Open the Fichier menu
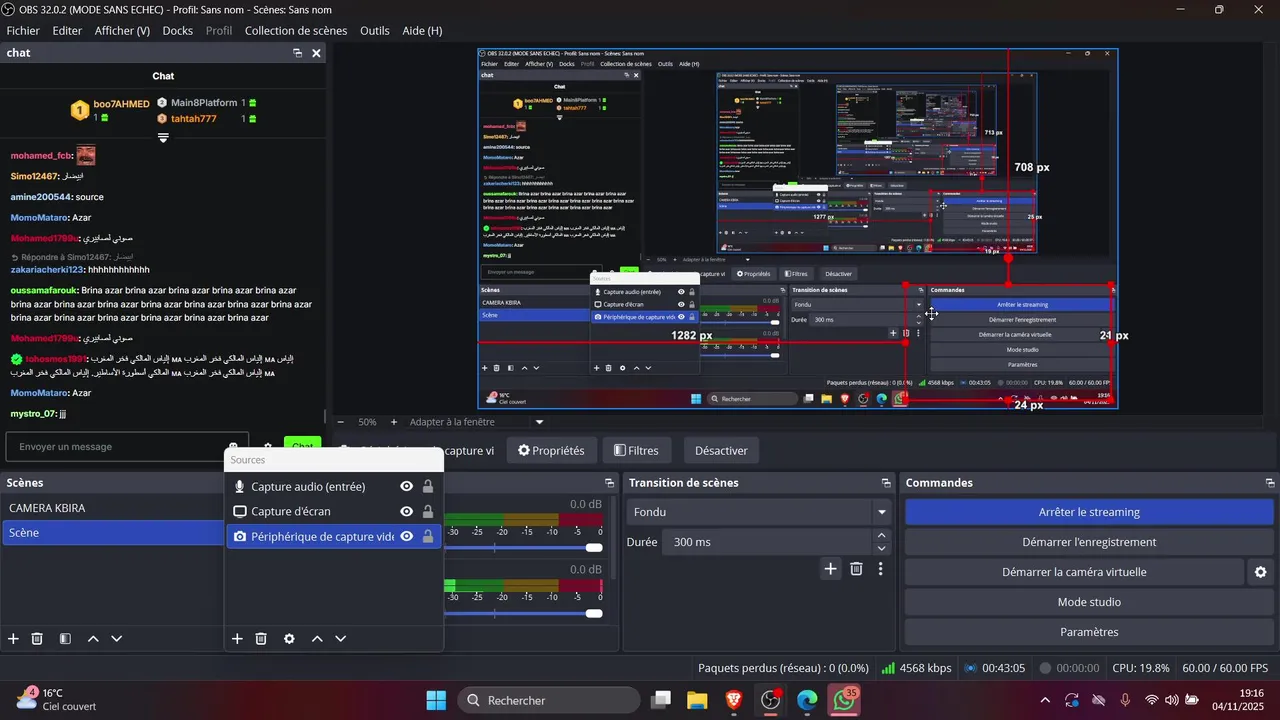1280x720 pixels. click(23, 31)
